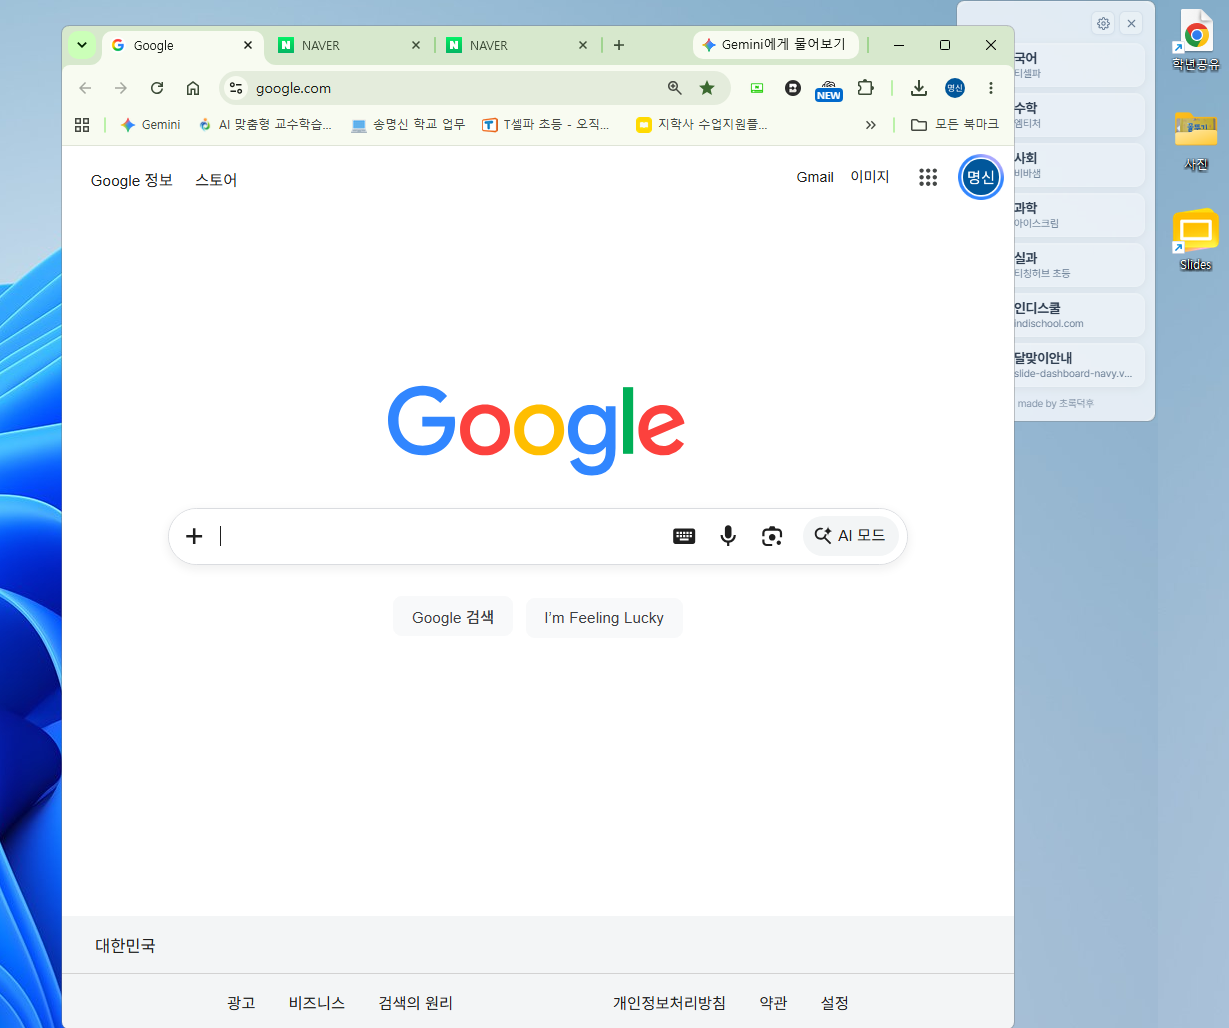Click the '검색의 원리' footer link
Screen dimensions: 1229x1028
[416, 1002]
